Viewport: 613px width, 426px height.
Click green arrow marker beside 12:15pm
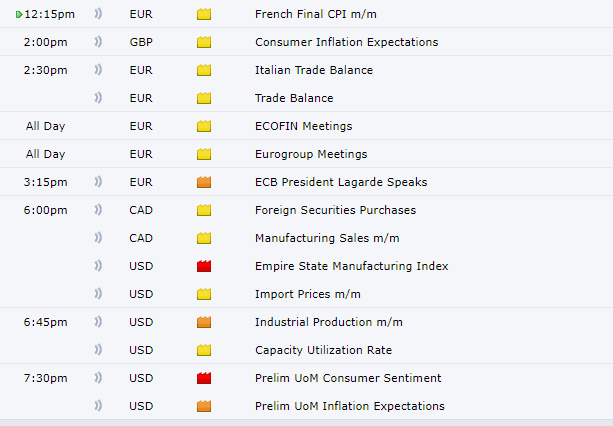click(19, 15)
